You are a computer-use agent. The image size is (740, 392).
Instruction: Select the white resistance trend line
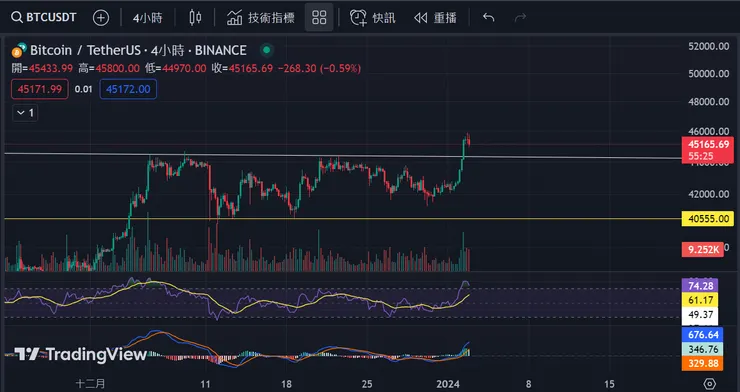coord(343,156)
